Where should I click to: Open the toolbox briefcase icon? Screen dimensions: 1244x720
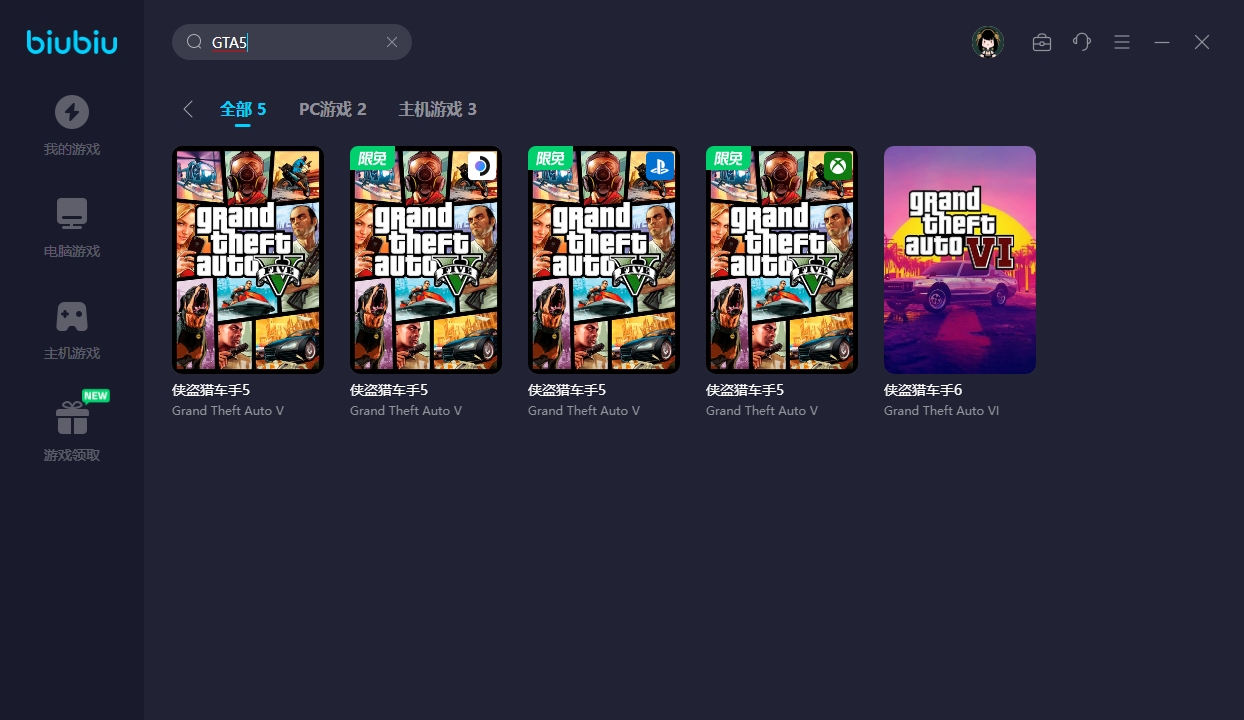pos(1042,42)
